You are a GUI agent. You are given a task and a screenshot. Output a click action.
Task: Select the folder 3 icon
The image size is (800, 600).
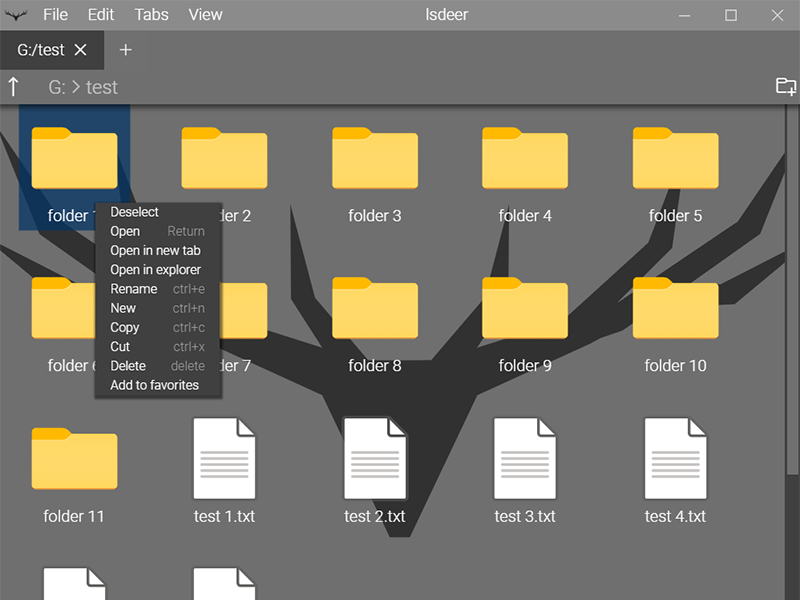(x=375, y=158)
